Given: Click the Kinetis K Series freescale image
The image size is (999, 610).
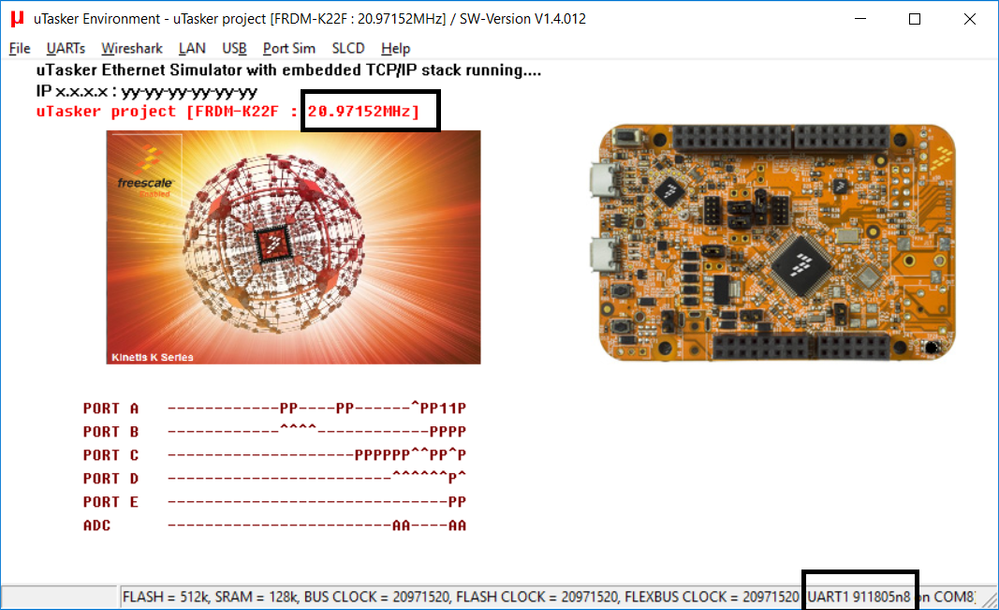Looking at the screenshot, I should tap(293, 247).
